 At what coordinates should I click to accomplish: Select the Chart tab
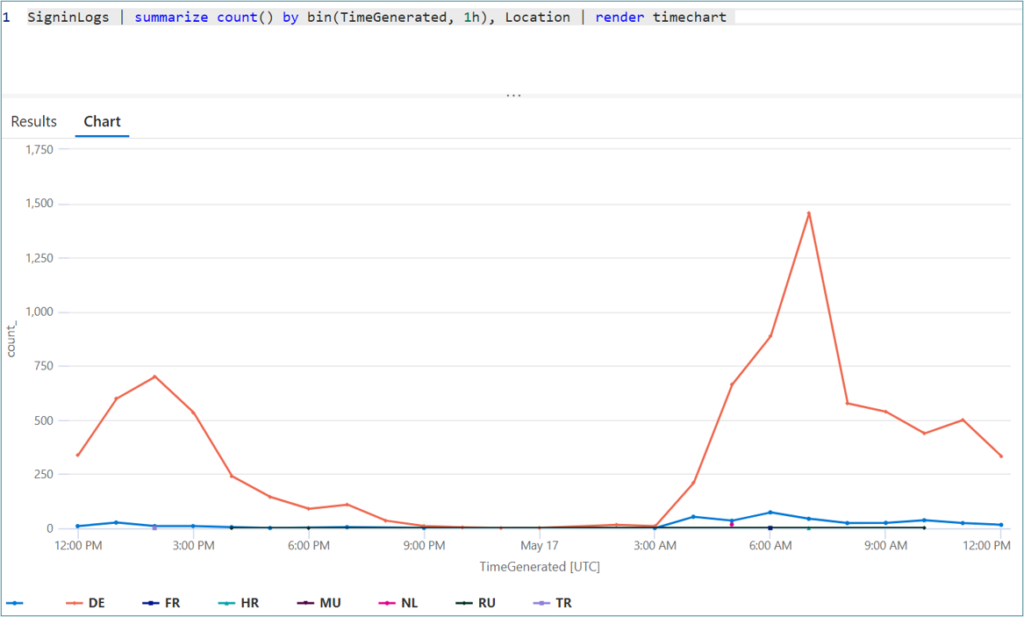pos(102,121)
